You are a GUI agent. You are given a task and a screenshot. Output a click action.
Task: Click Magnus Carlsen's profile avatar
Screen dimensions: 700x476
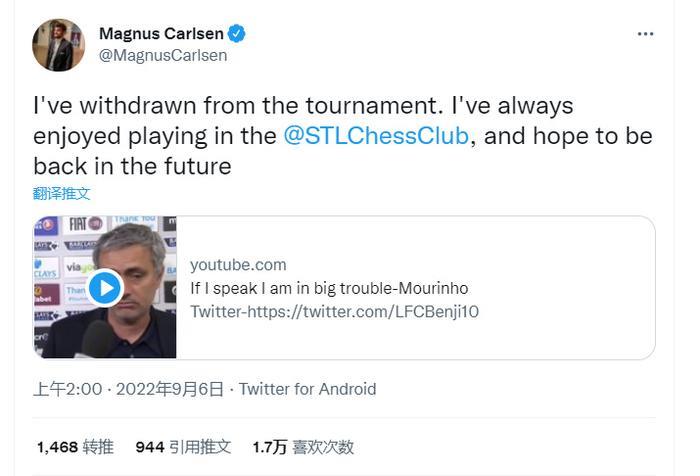pyautogui.click(x=58, y=45)
